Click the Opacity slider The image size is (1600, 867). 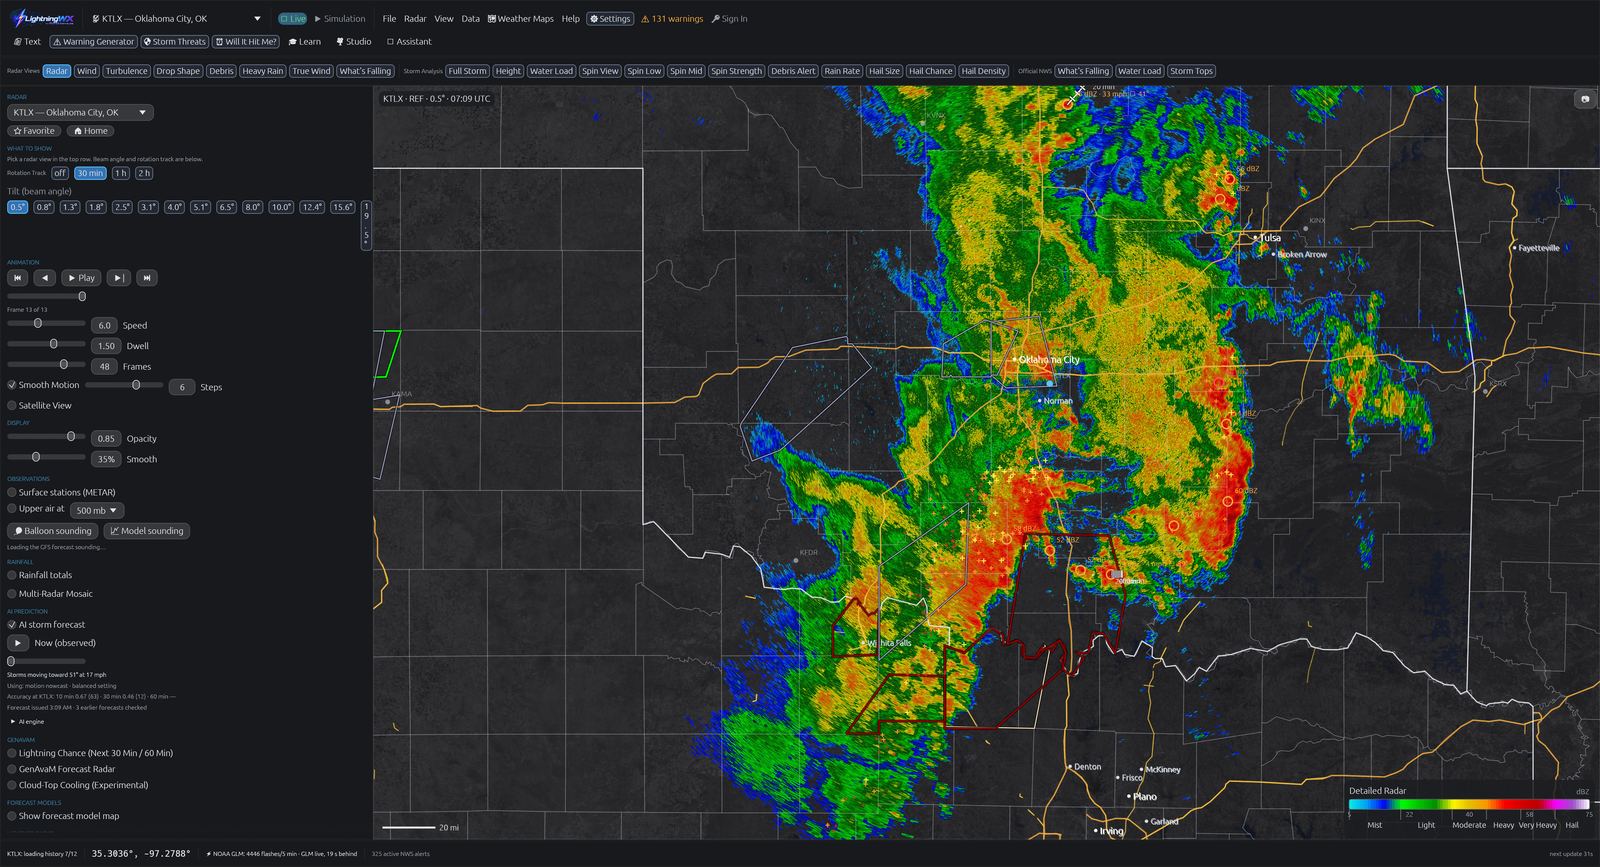click(x=46, y=437)
